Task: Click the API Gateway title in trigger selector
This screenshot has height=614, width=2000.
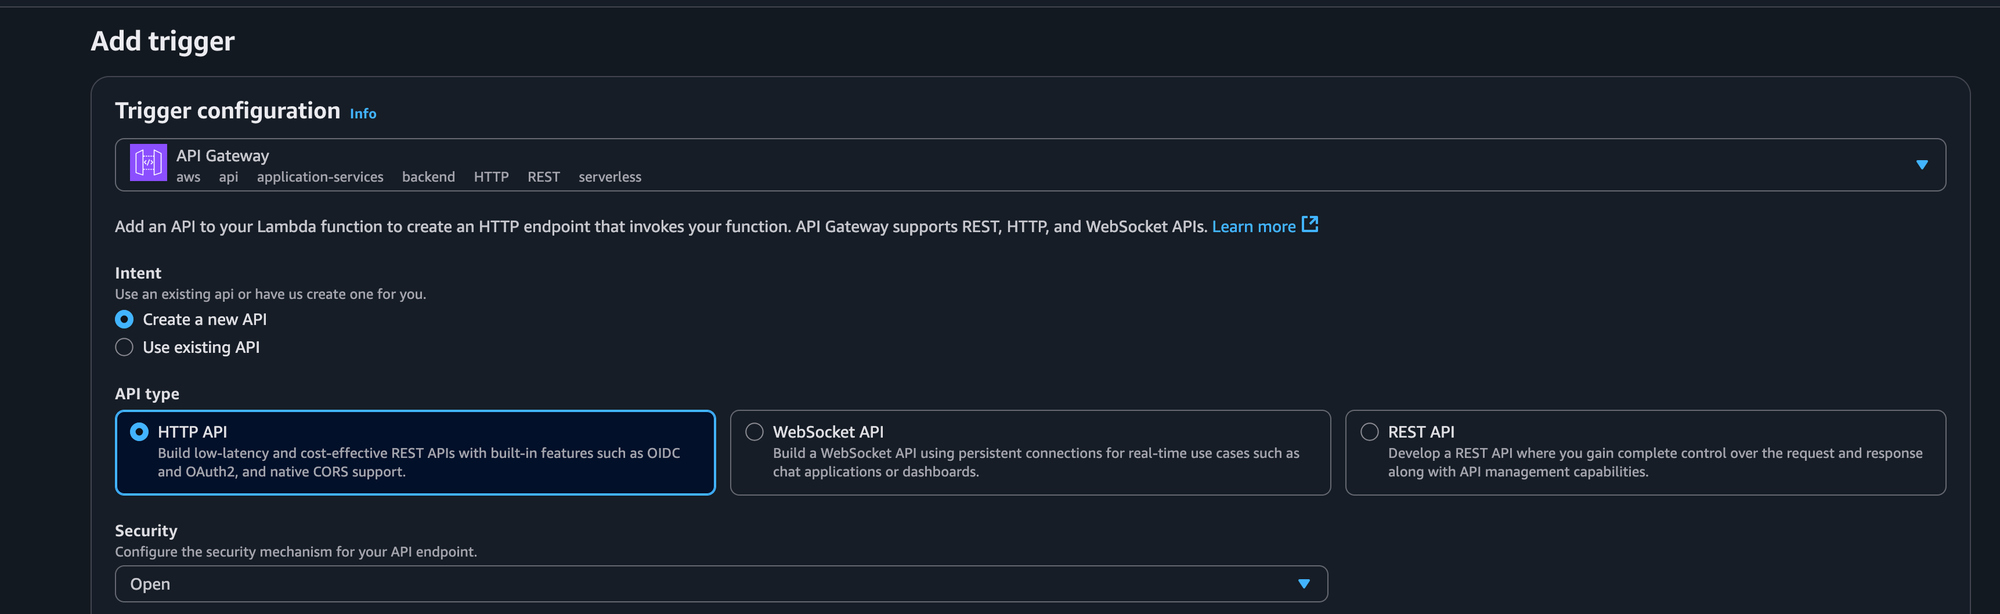Action: (223, 156)
